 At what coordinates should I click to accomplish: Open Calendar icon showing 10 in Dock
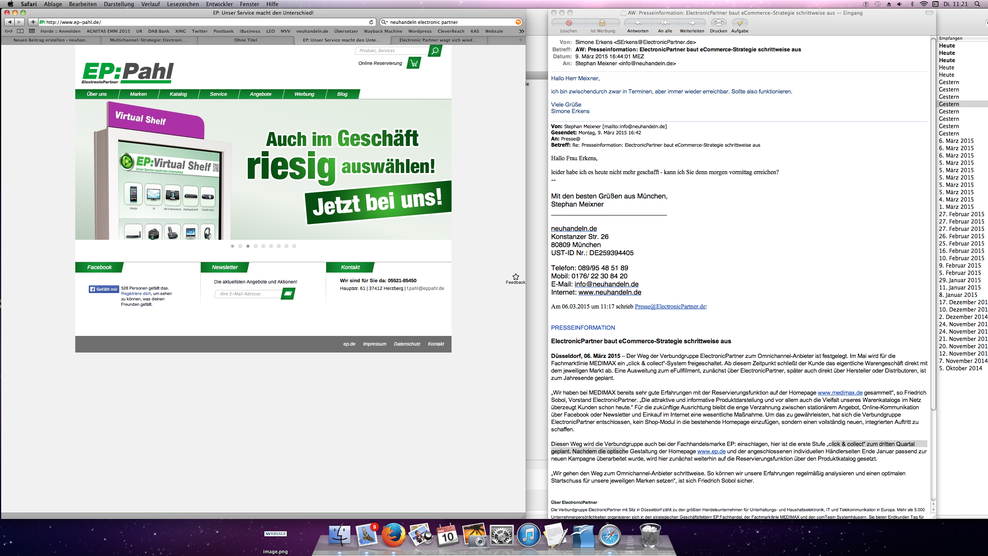pyautogui.click(x=447, y=535)
